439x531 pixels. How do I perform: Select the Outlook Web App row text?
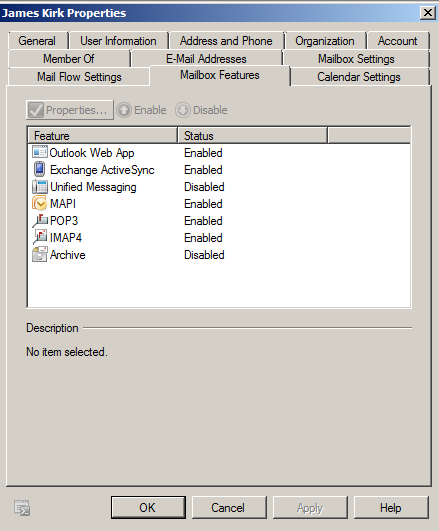[x=92, y=153]
